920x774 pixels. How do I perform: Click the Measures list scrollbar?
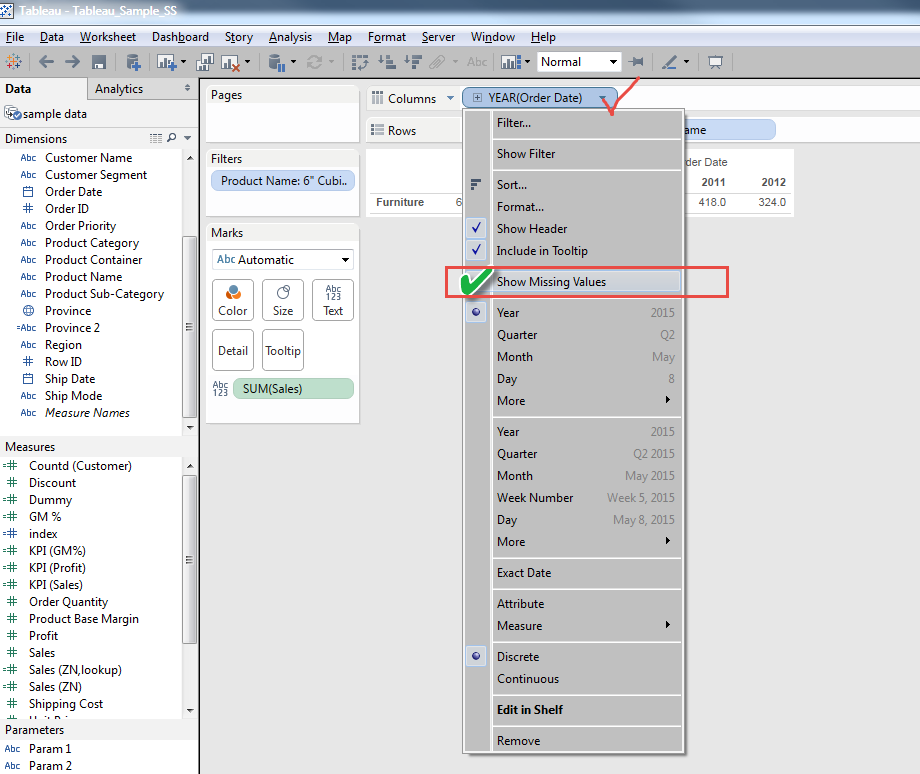190,559
